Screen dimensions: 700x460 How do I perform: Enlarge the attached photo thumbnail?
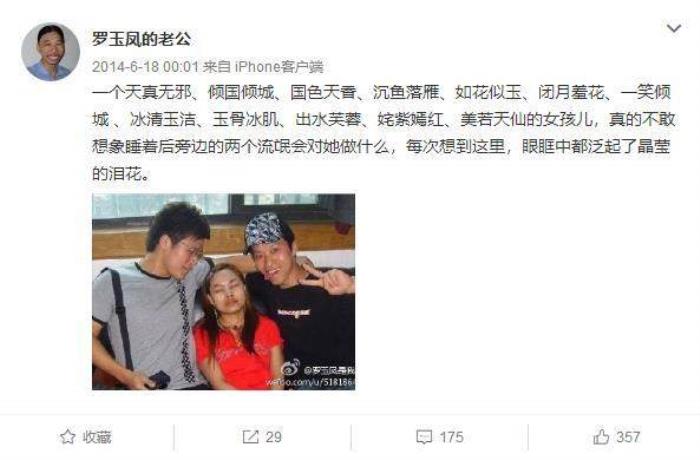(224, 292)
